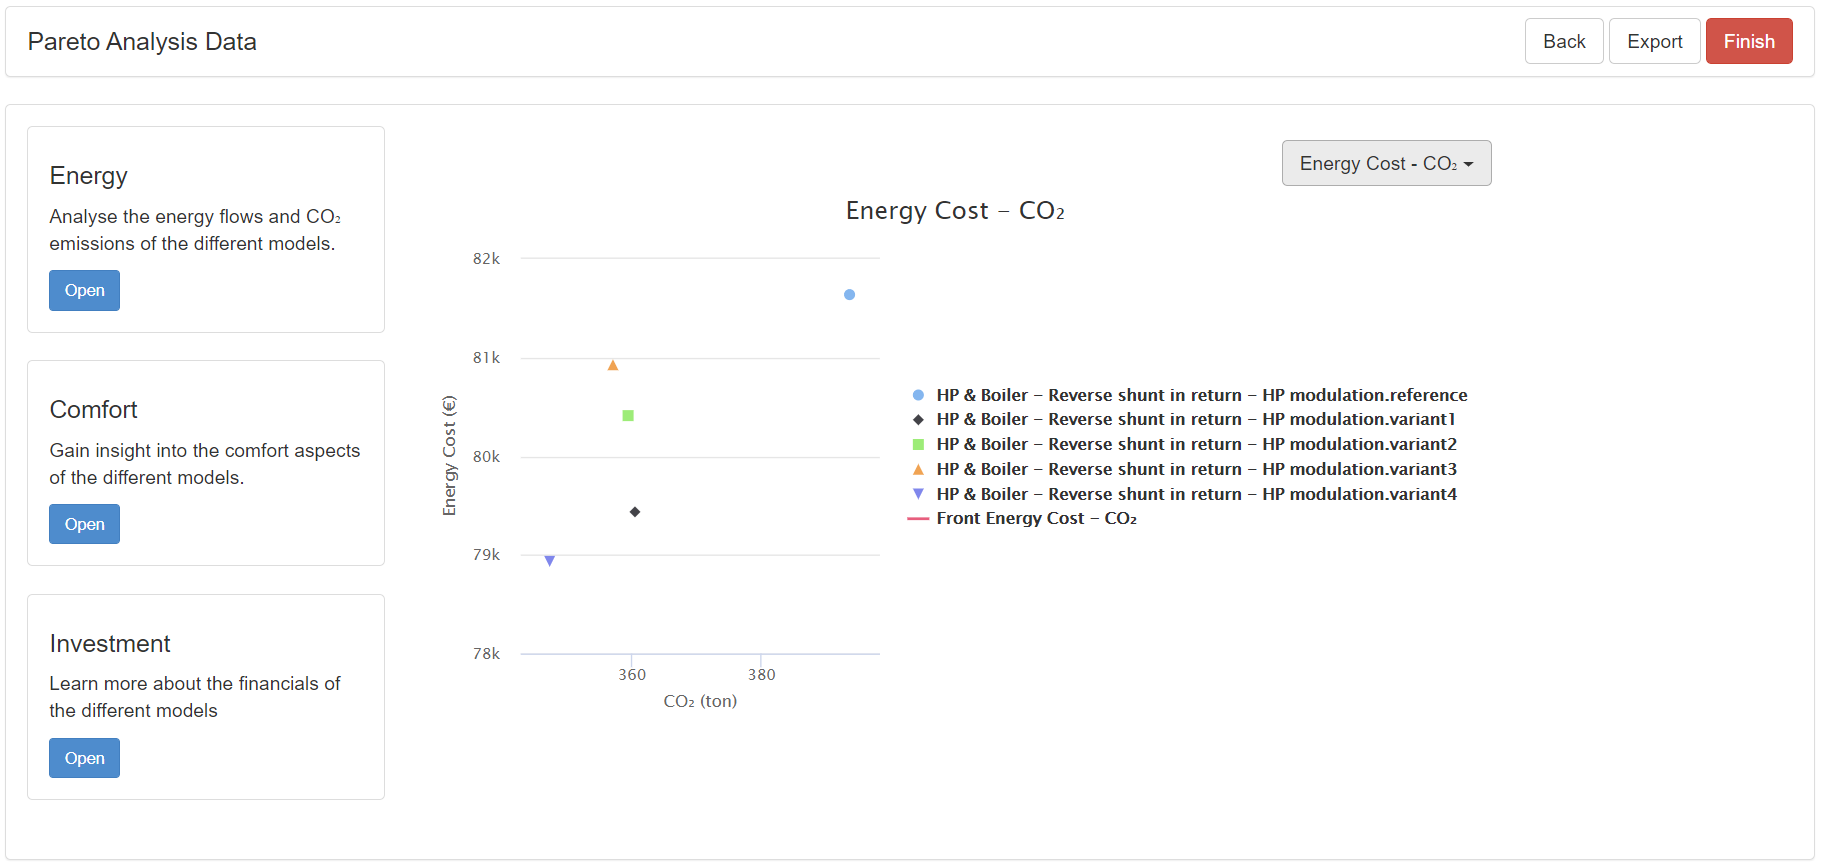The image size is (1821, 865).
Task: Open the Investment analysis section
Action: coord(84,758)
